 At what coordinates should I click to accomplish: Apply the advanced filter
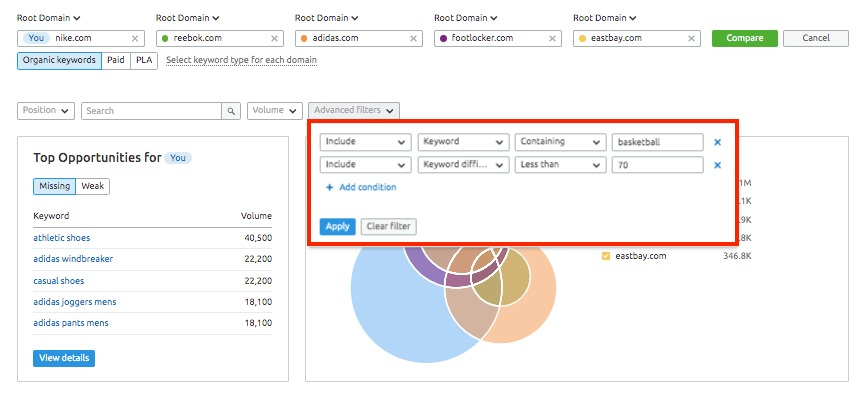(x=338, y=226)
